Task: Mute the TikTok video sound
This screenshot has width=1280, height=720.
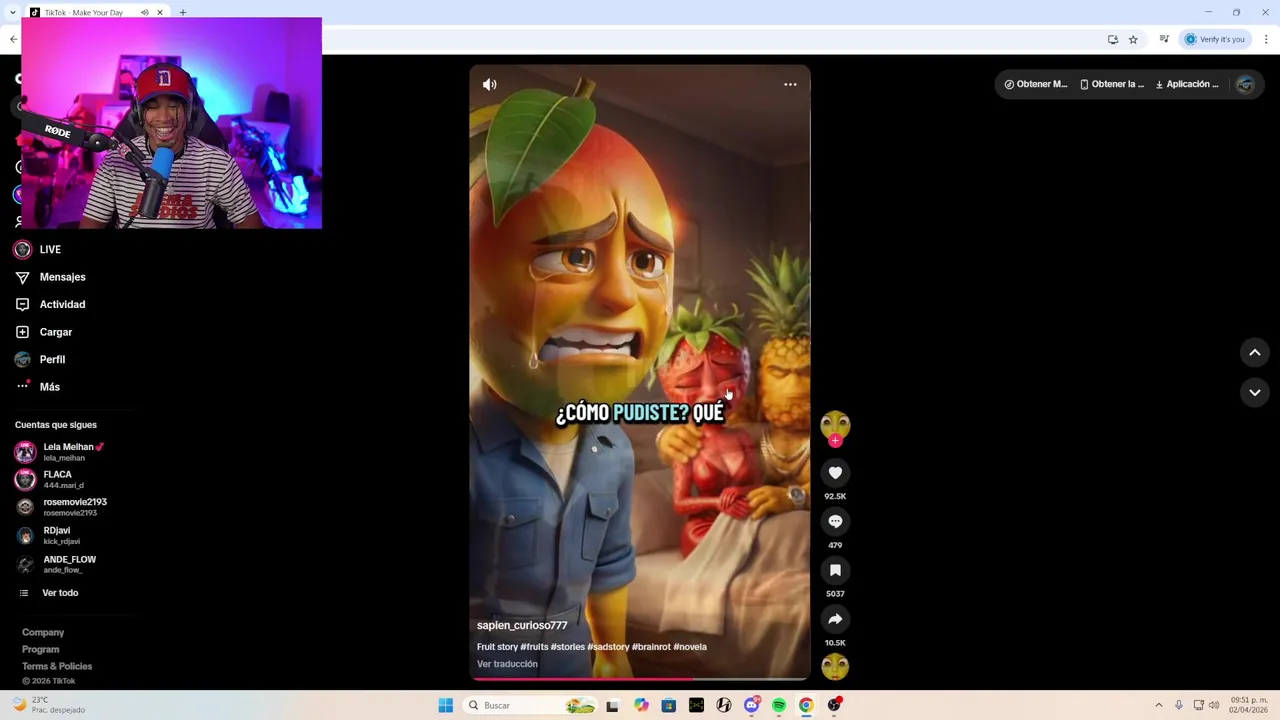Action: click(x=490, y=85)
